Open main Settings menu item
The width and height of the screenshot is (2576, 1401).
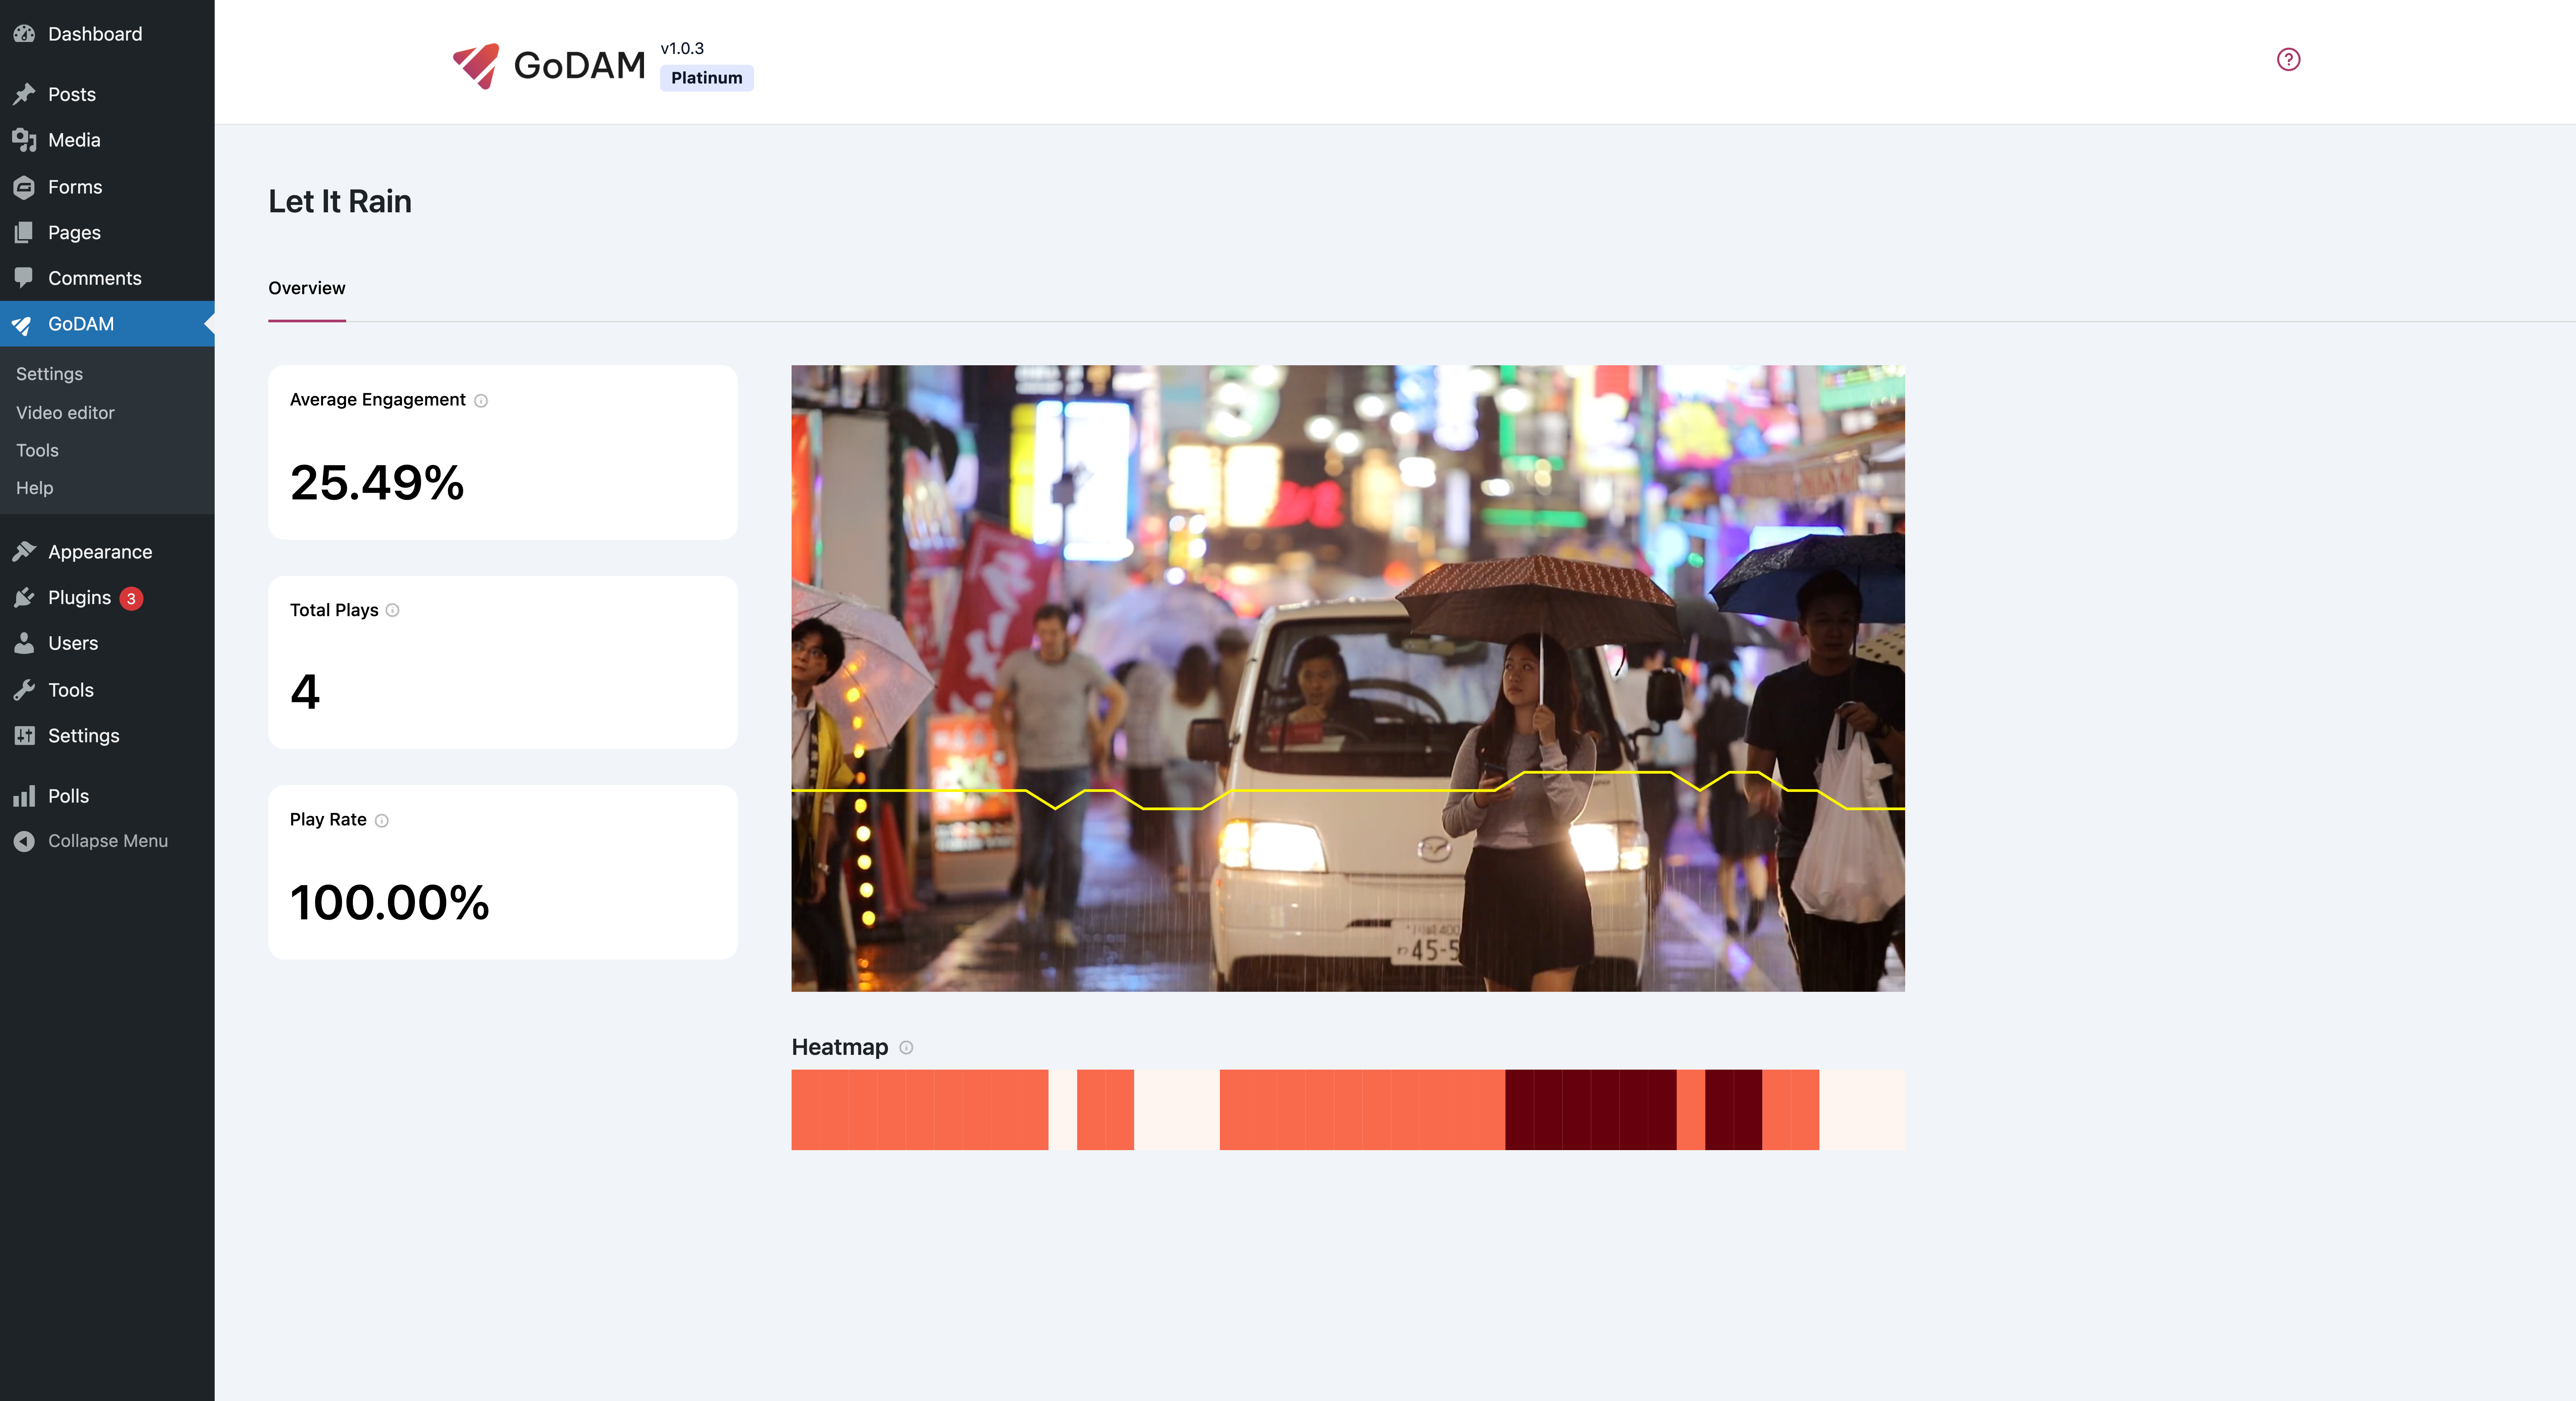coord(107,736)
